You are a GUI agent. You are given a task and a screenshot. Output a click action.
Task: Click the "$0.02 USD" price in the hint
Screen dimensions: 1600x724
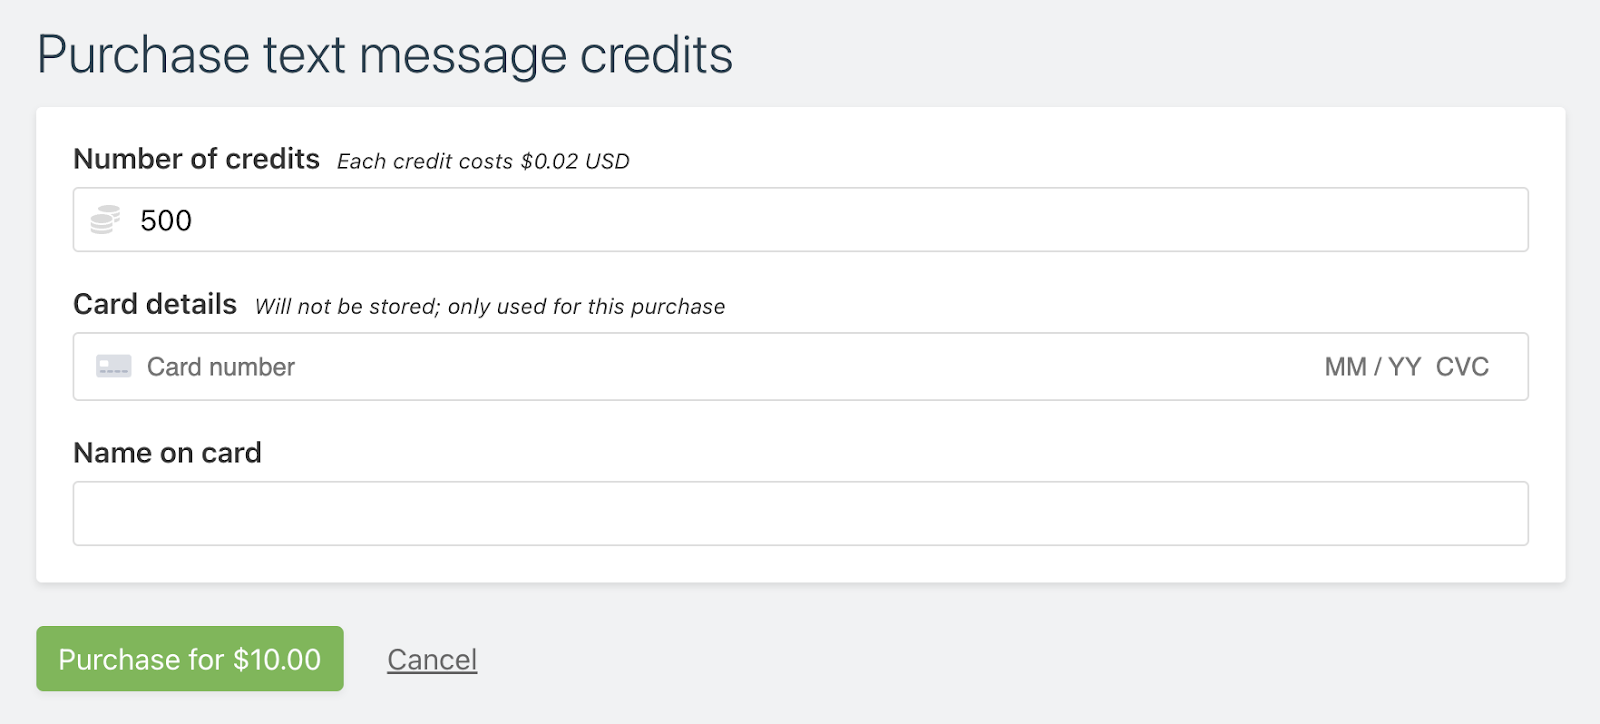(x=575, y=162)
